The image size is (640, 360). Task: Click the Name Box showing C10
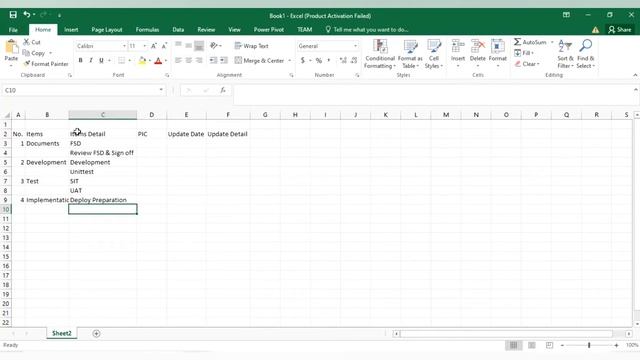(x=80, y=90)
